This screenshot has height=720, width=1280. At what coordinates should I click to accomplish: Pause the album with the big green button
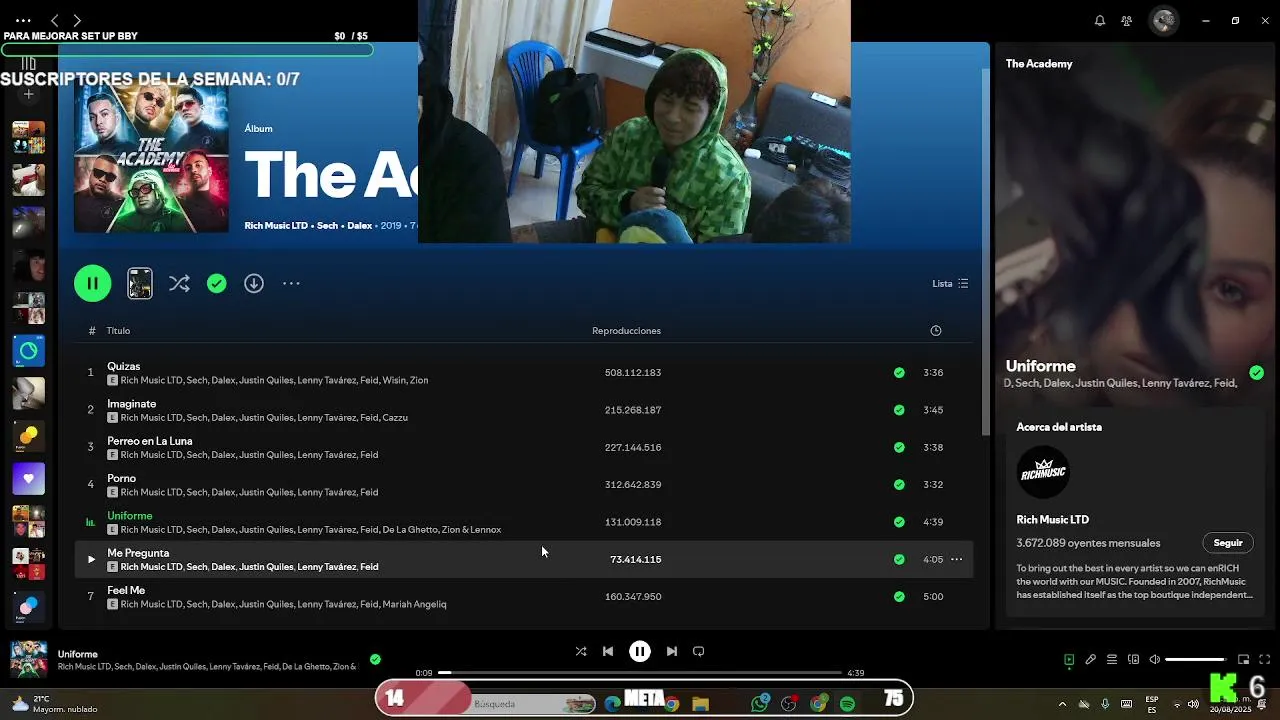coord(92,283)
